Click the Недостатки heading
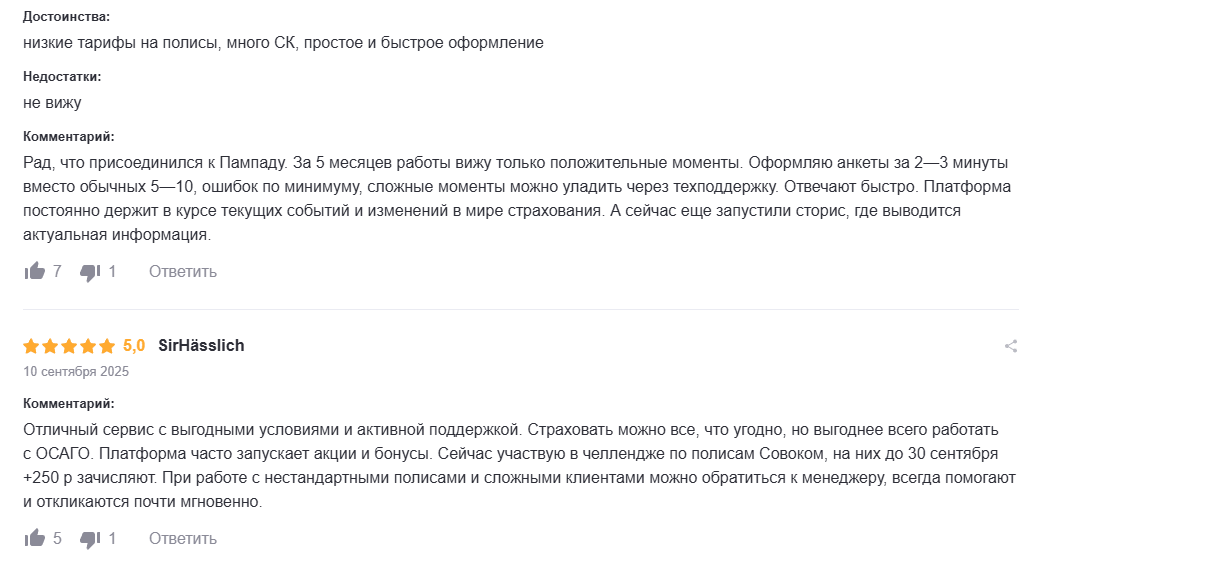Image resolution: width=1223 pixels, height=564 pixels. 62,76
